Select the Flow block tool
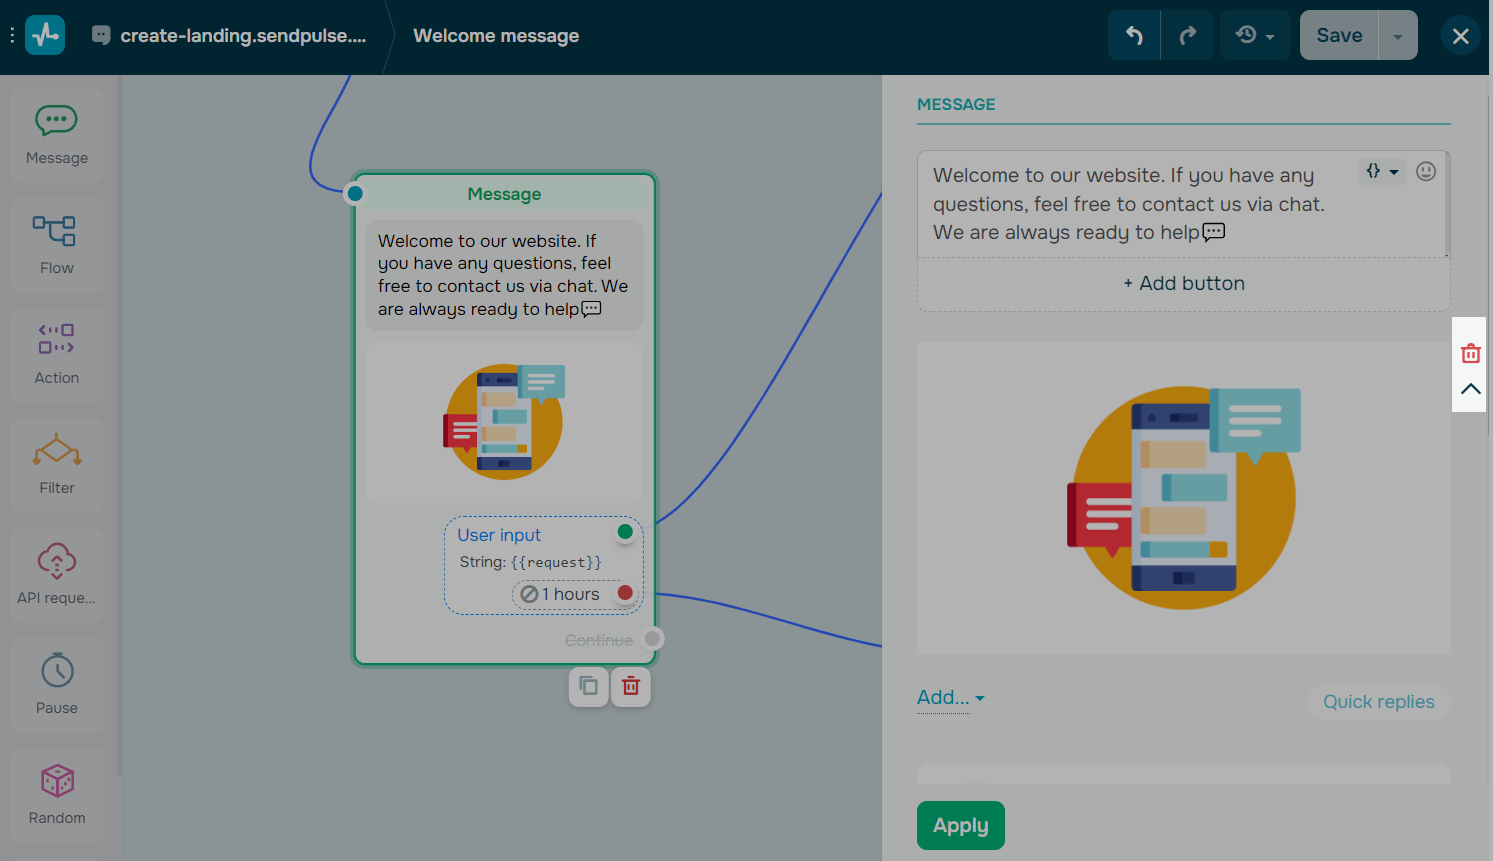The width and height of the screenshot is (1493, 861). pyautogui.click(x=57, y=245)
